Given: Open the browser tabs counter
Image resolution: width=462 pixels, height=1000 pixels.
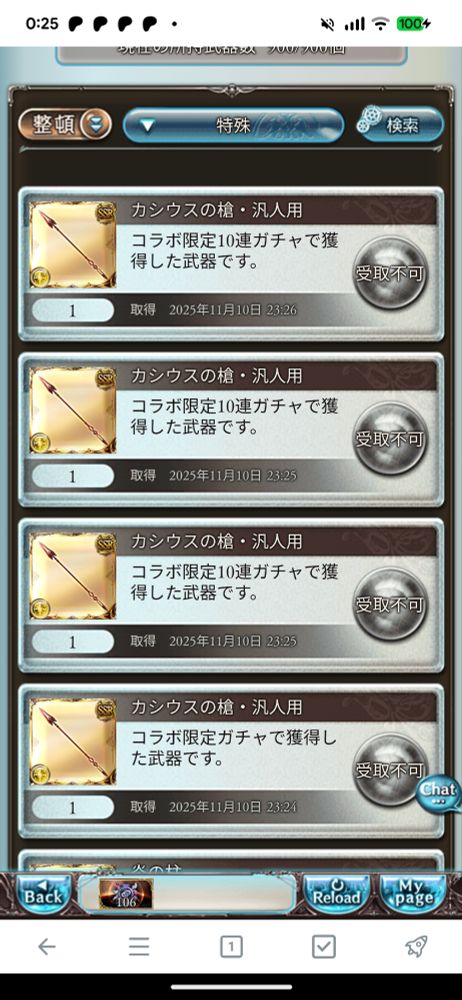Looking at the screenshot, I should pos(231,946).
